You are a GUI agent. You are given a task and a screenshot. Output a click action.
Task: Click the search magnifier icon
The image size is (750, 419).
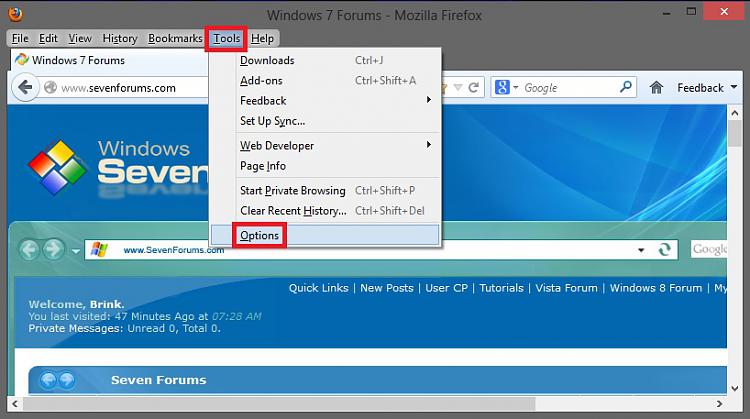(626, 87)
